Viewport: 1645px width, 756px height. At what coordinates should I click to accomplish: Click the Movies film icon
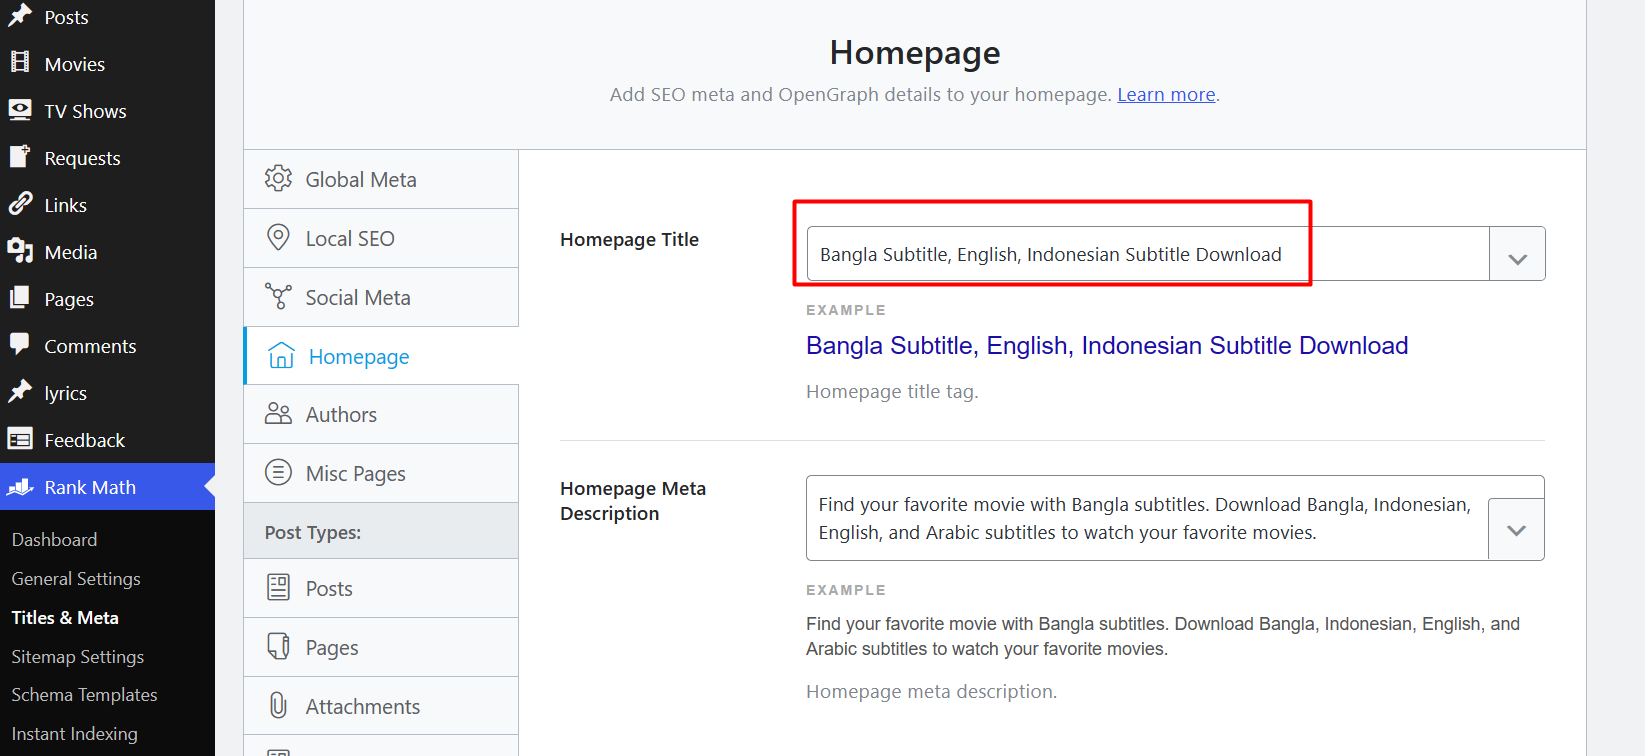coord(20,62)
